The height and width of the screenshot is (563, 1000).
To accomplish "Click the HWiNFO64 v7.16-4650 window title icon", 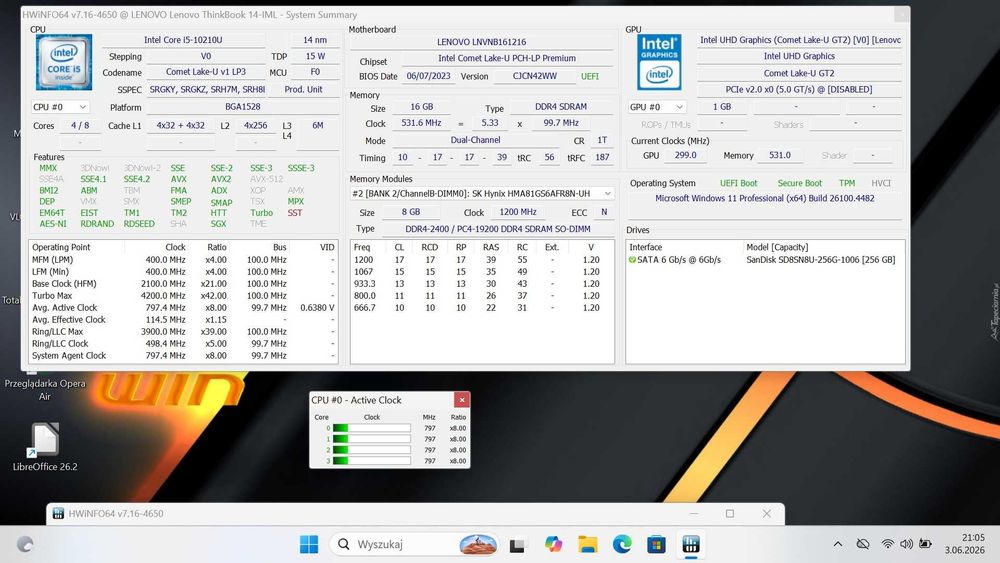I will coord(58,514).
